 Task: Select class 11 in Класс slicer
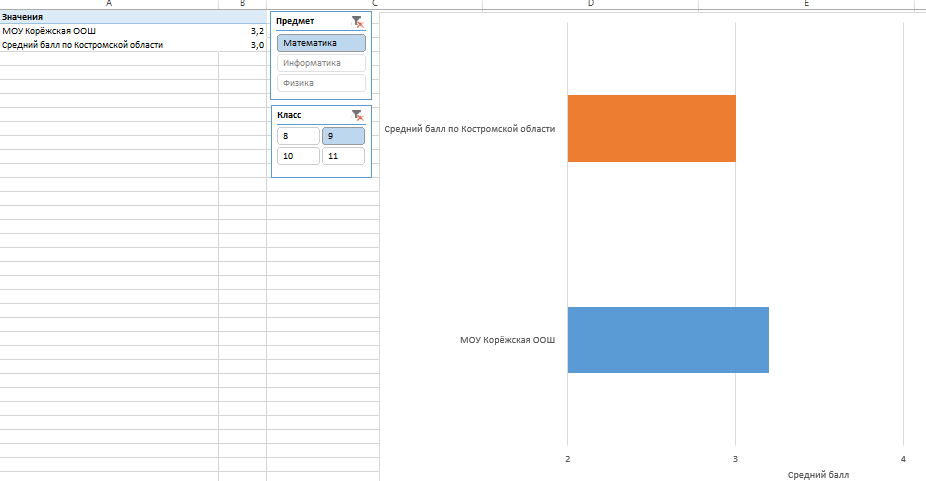click(x=343, y=157)
